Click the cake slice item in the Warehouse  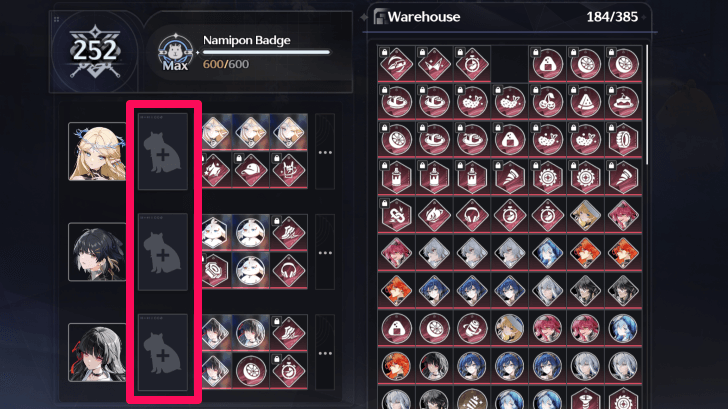pyautogui.click(x=623, y=101)
